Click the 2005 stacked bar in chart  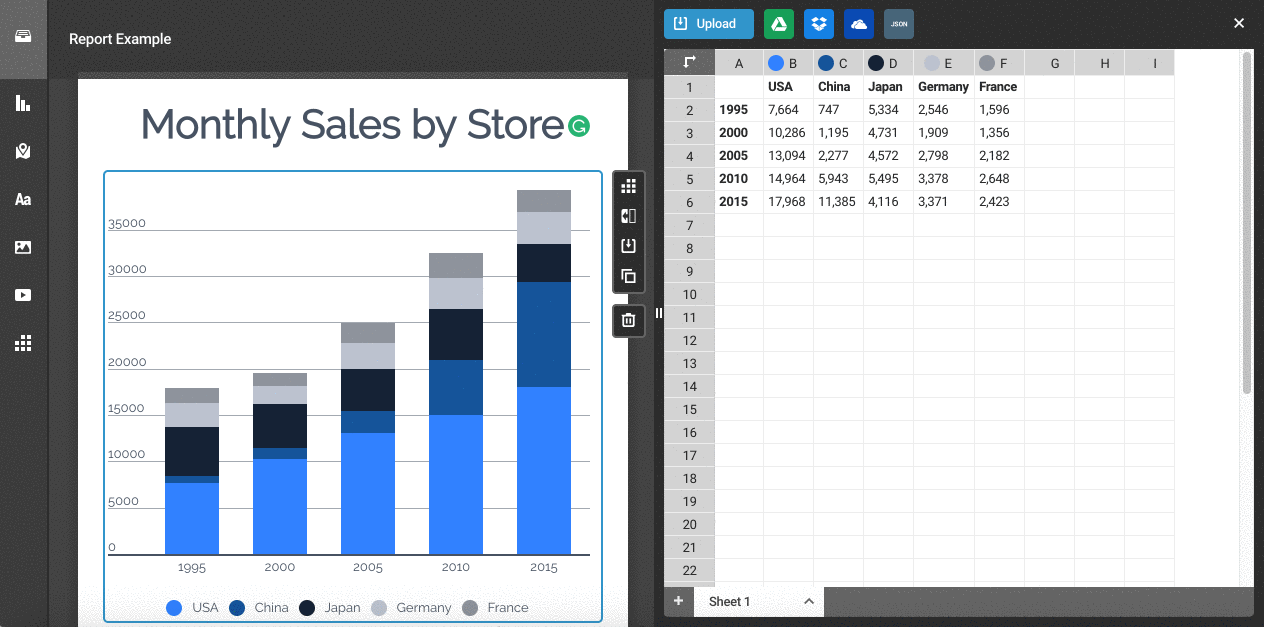(x=368, y=438)
